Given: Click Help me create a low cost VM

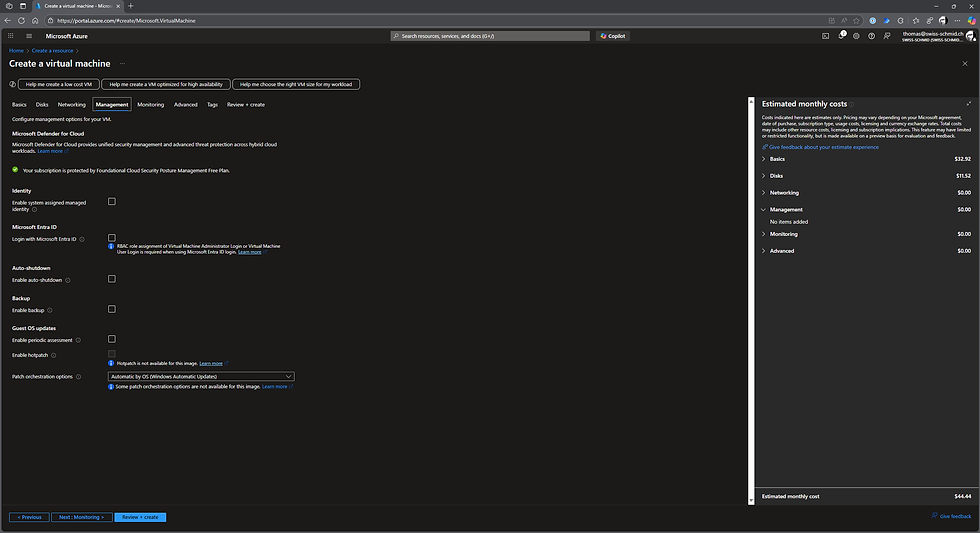Looking at the screenshot, I should (x=59, y=84).
